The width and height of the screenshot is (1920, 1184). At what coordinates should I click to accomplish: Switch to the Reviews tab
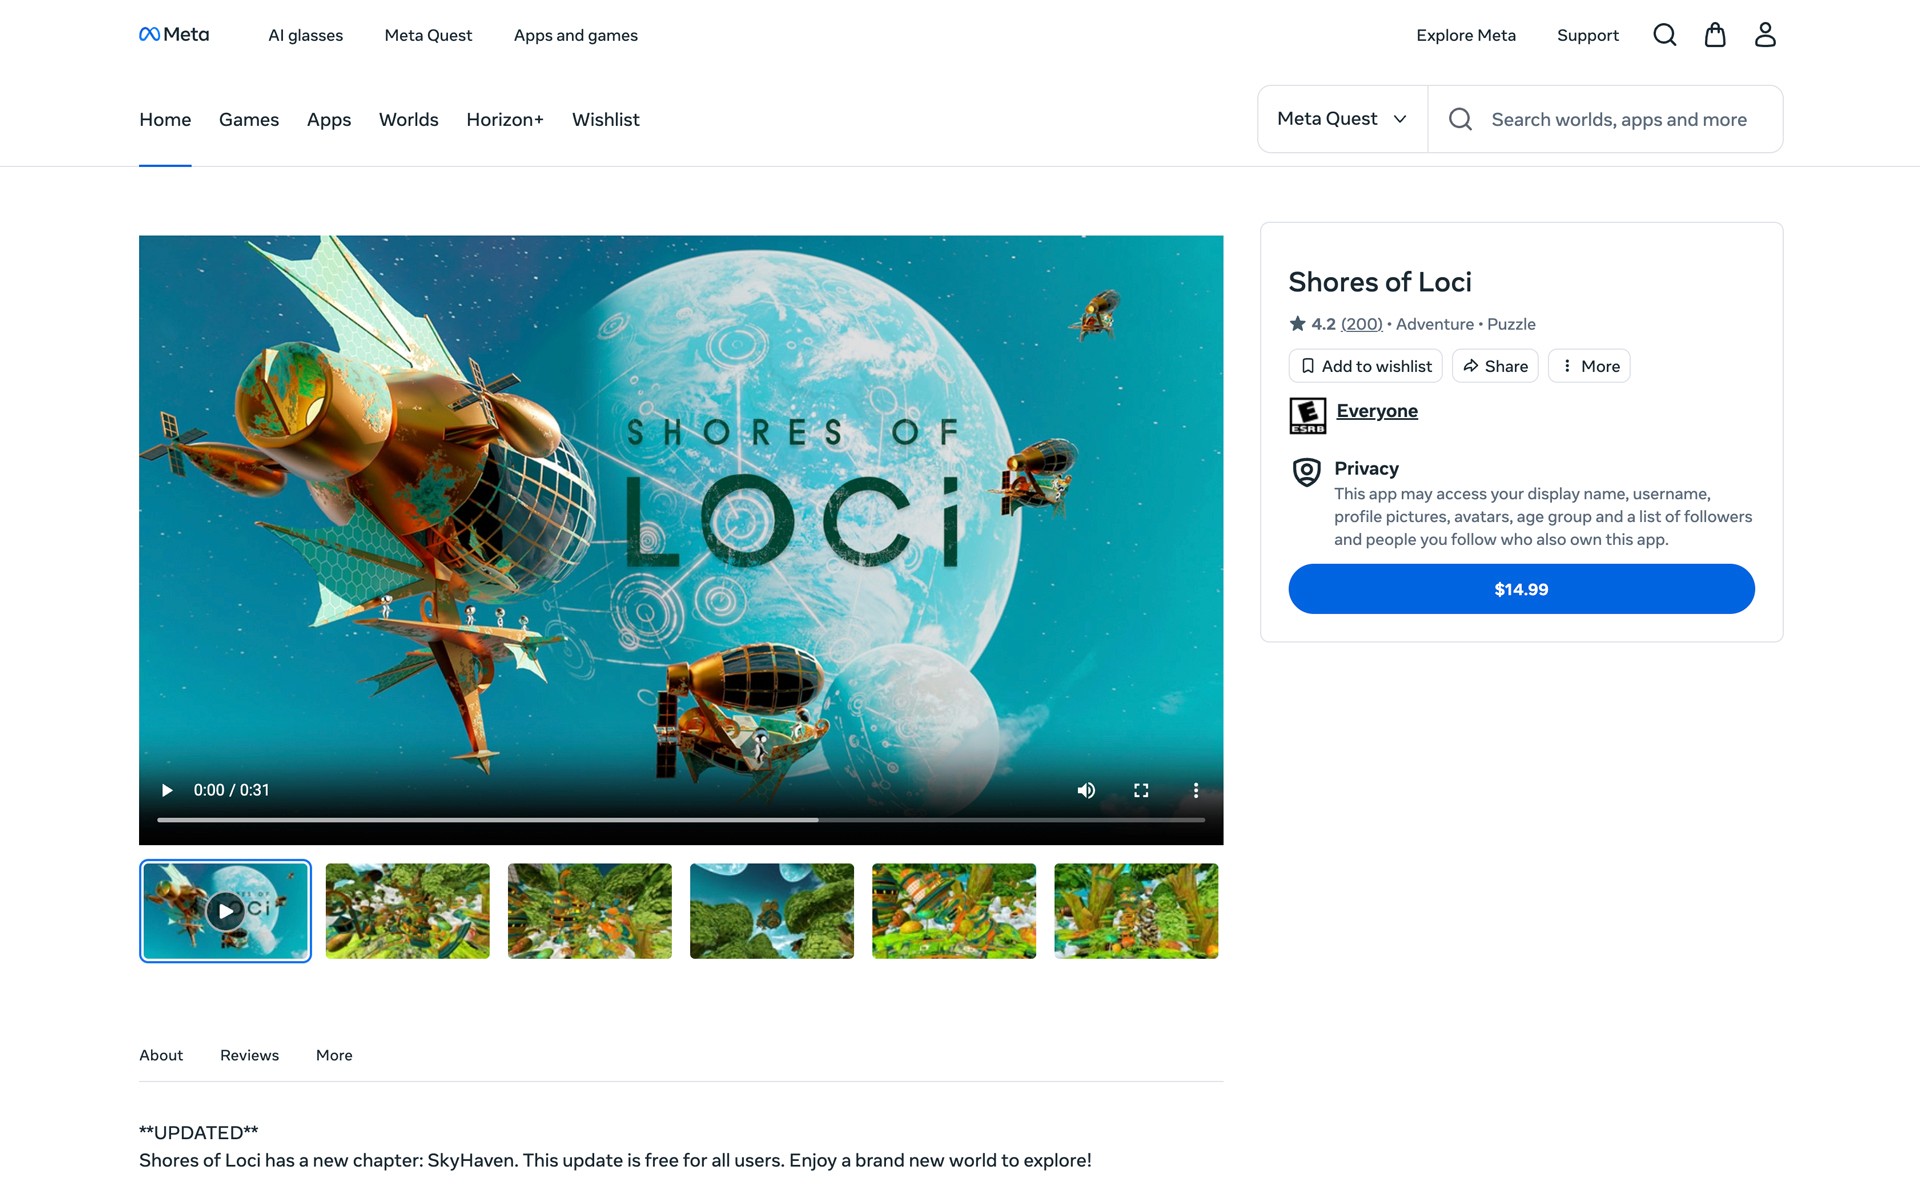pyautogui.click(x=249, y=1055)
